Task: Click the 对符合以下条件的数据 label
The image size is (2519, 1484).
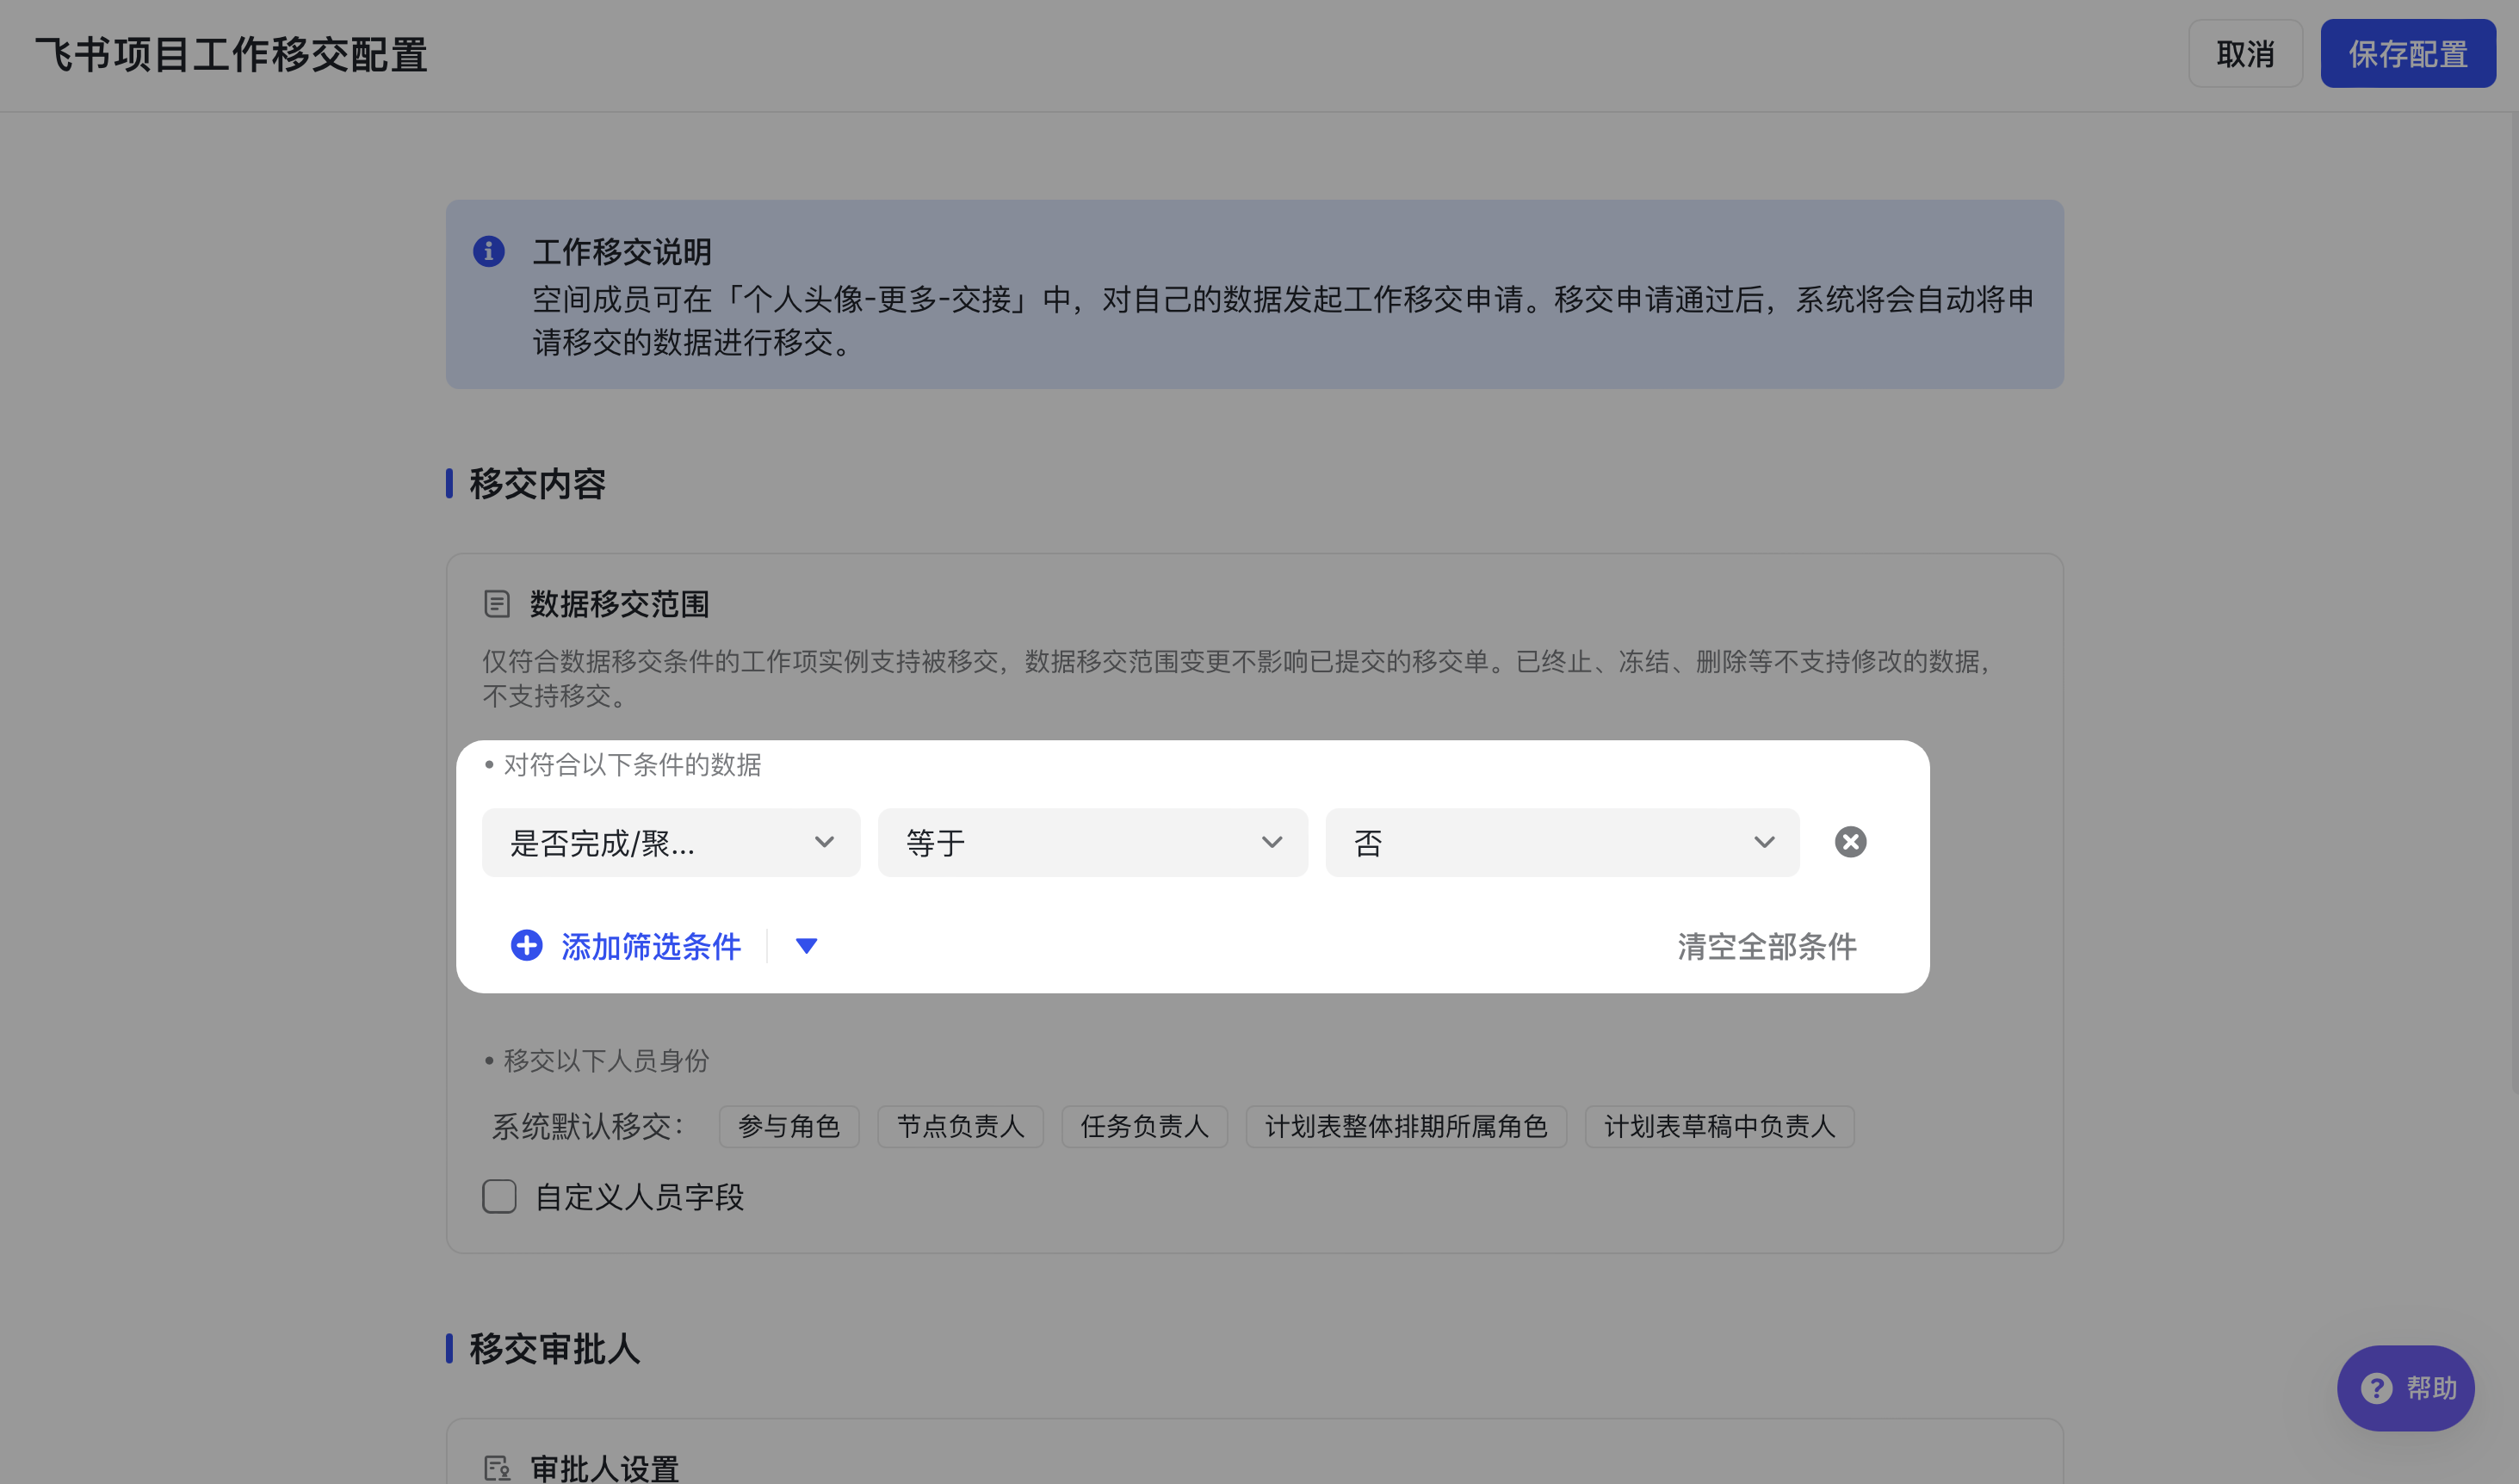Action: 632,765
